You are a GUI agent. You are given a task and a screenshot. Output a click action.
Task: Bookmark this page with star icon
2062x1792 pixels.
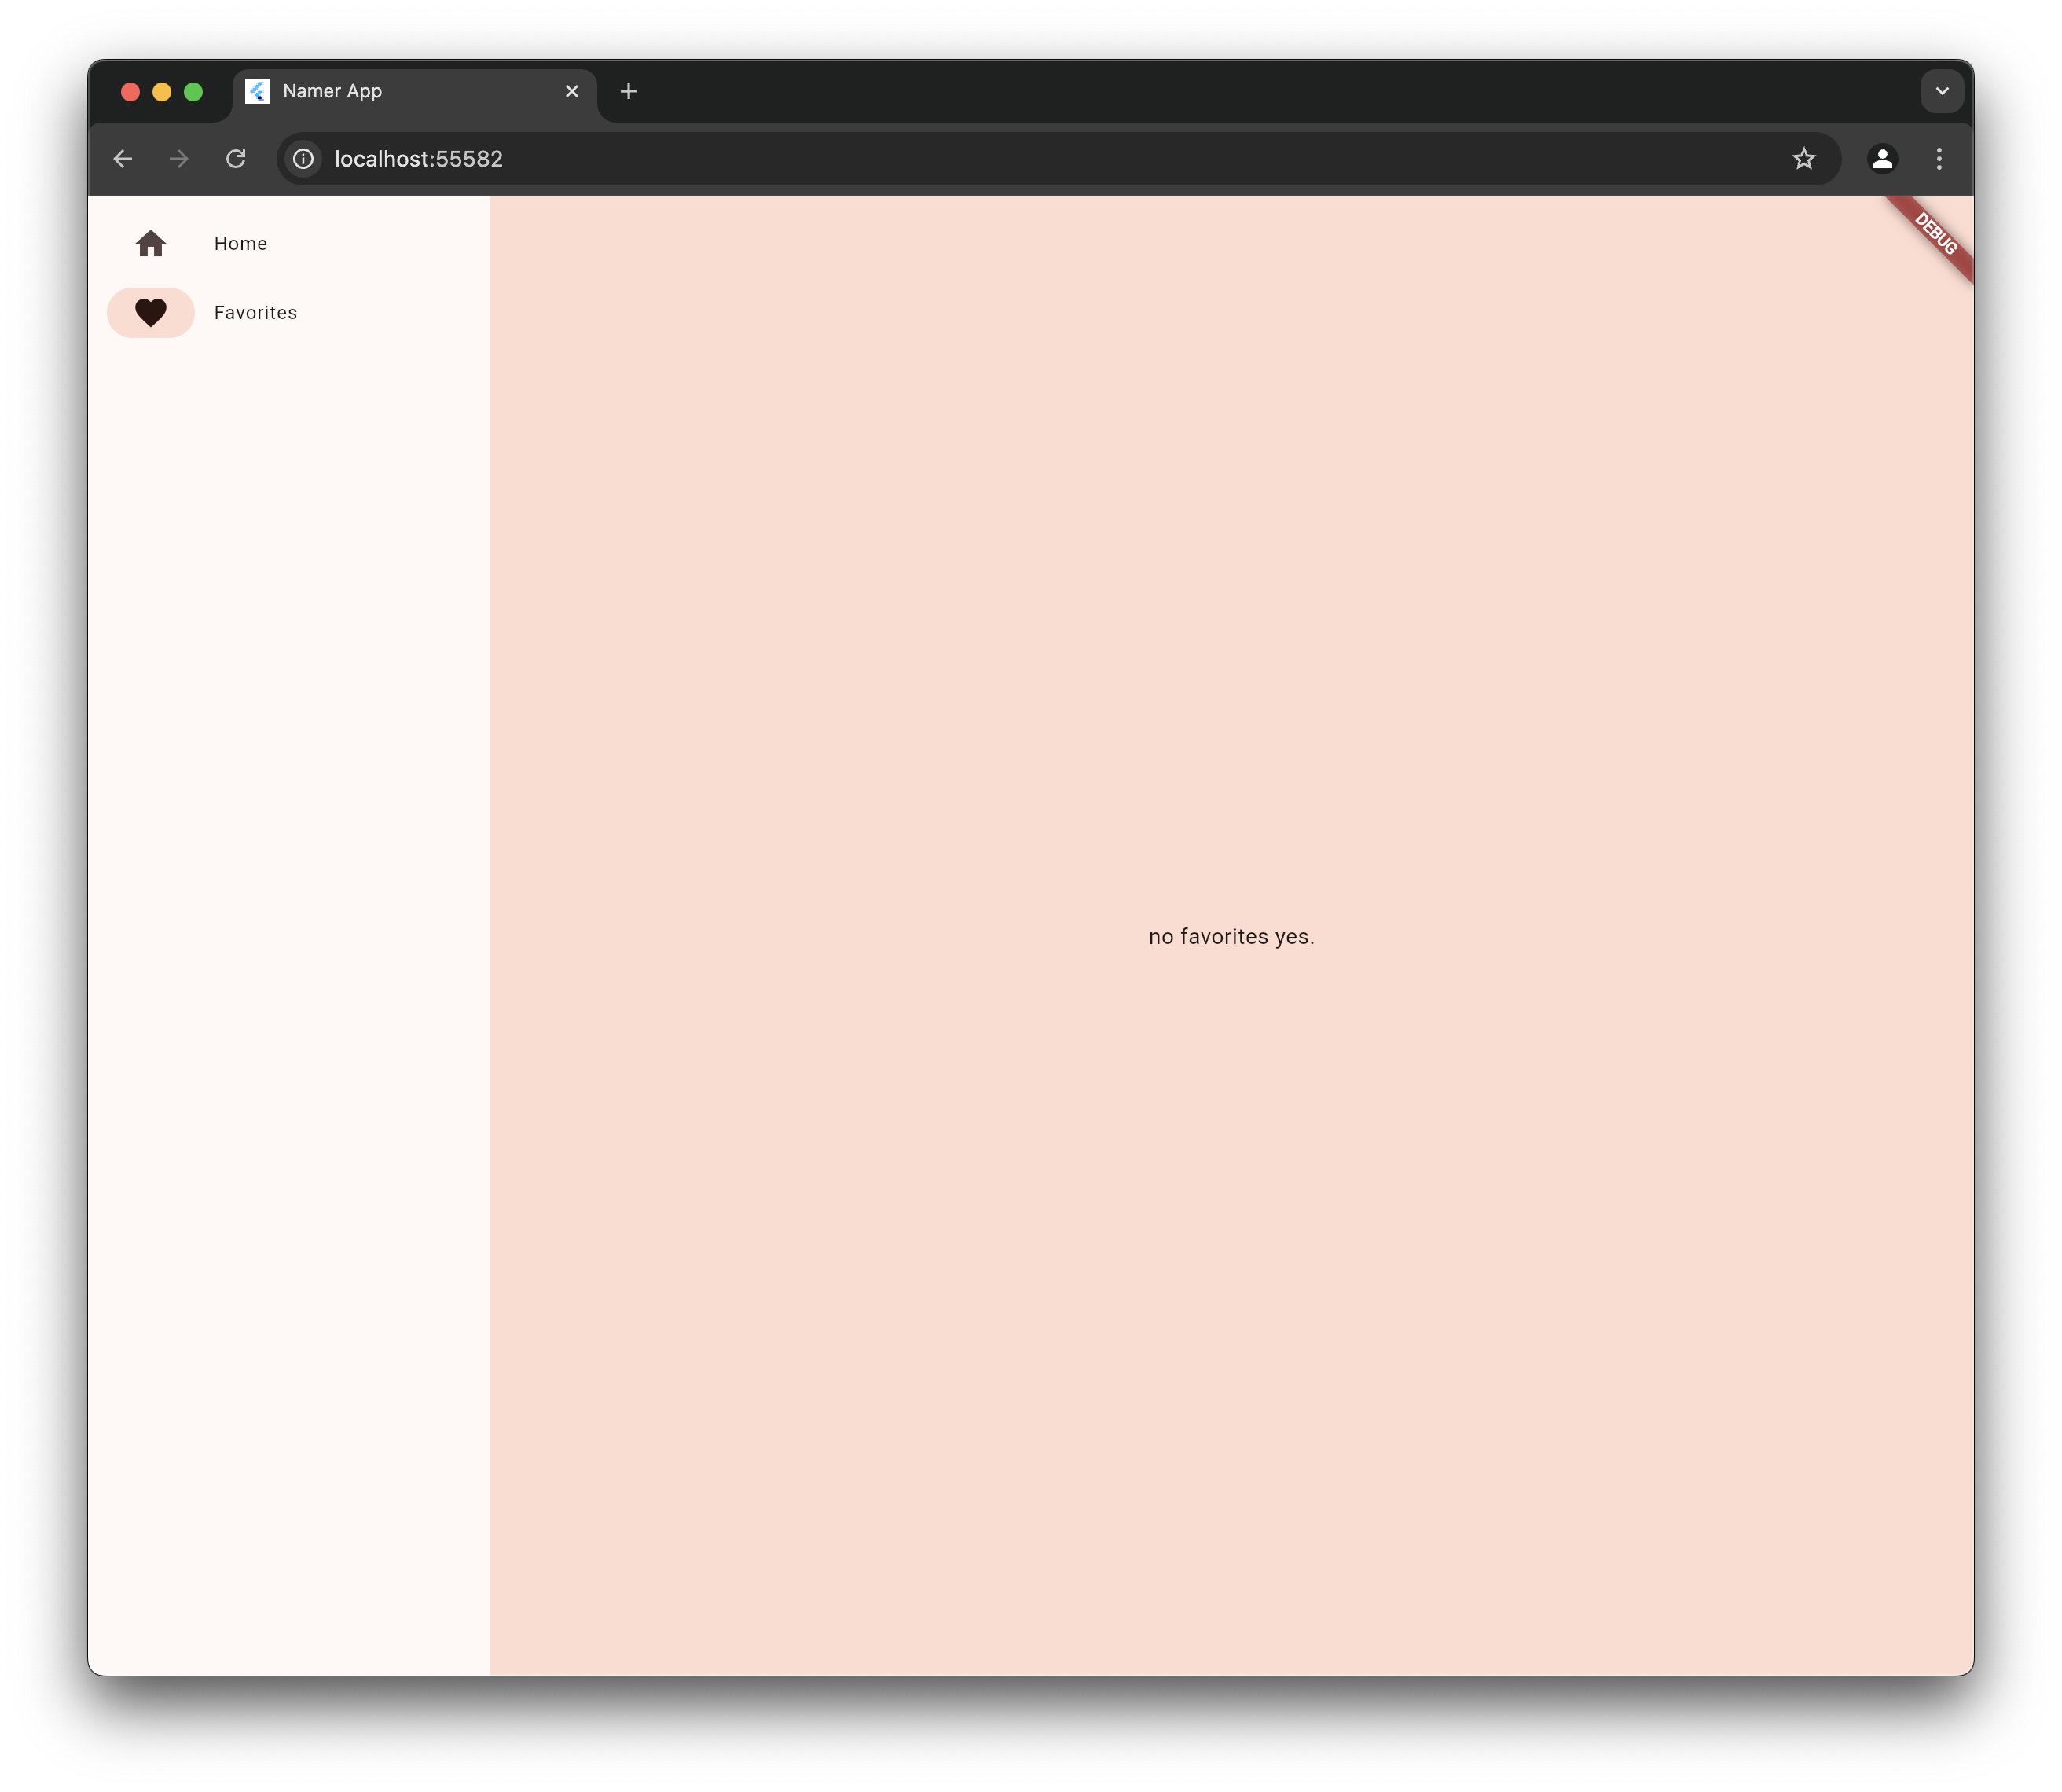(1803, 159)
